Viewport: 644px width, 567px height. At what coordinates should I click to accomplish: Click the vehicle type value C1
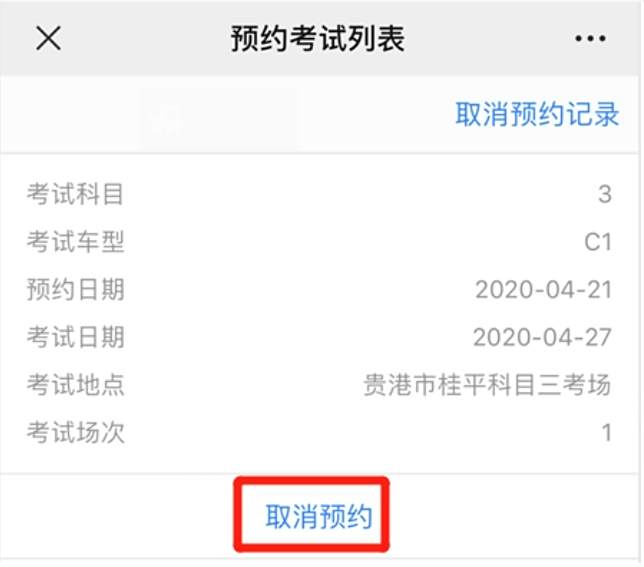598,241
